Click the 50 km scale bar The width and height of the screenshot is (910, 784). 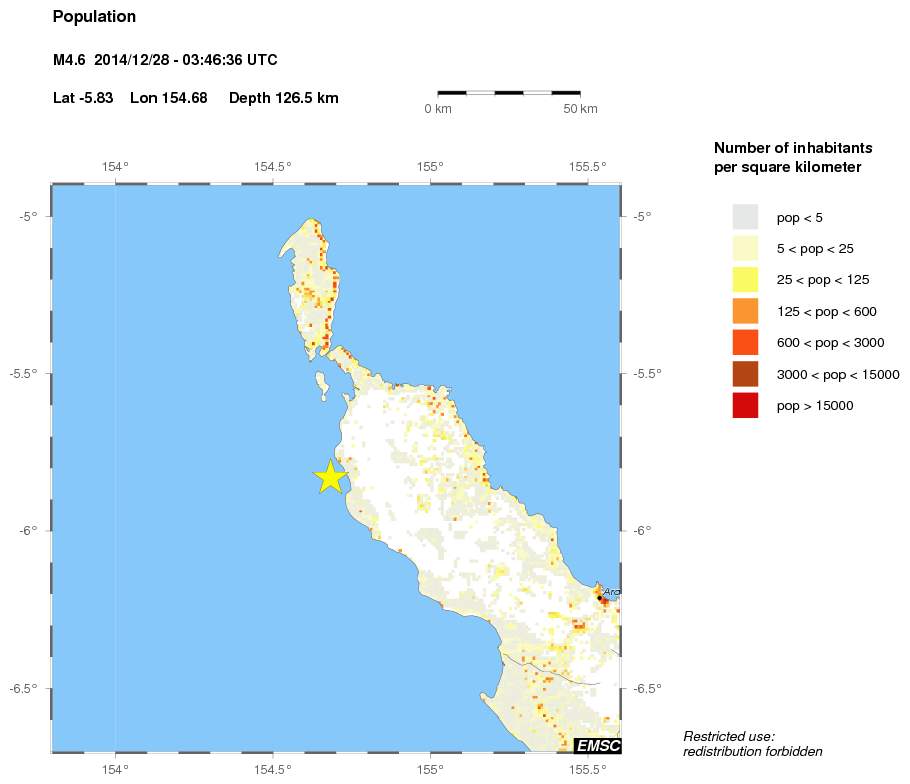[x=509, y=93]
